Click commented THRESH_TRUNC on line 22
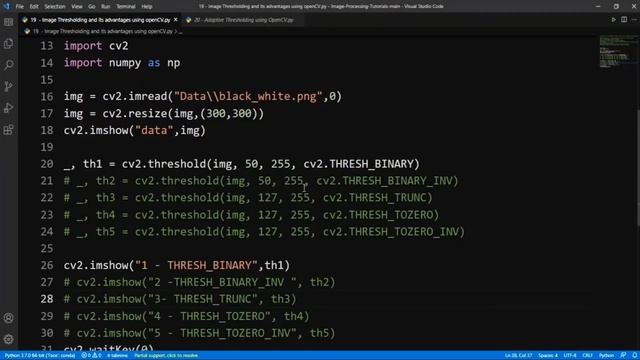 [x=387, y=198]
